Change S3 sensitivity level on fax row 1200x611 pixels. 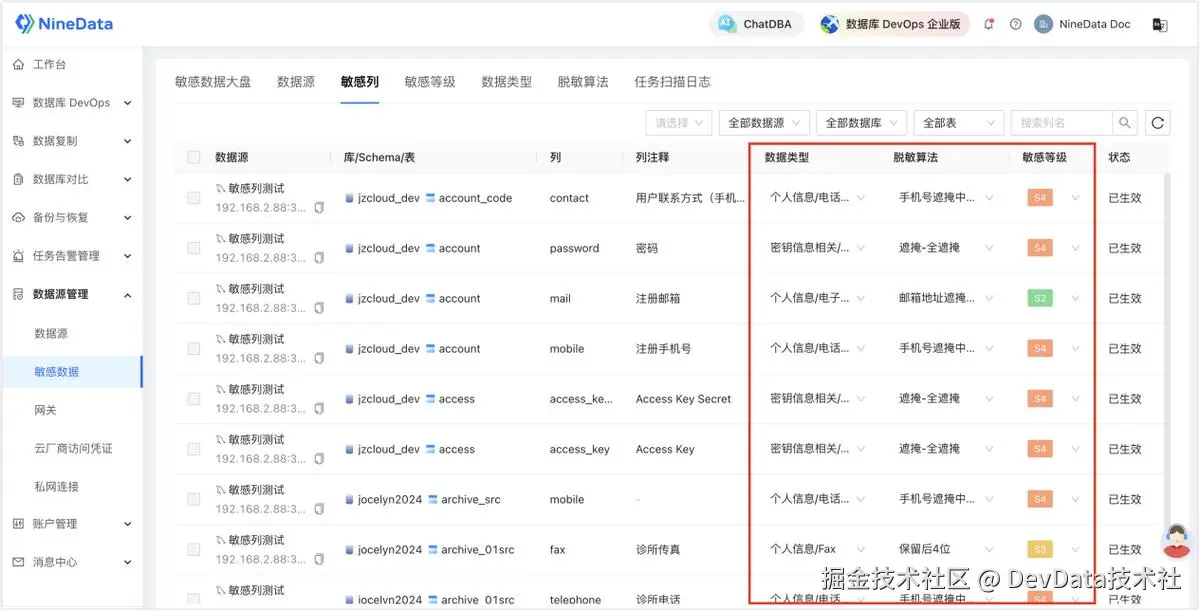(x=1054, y=549)
